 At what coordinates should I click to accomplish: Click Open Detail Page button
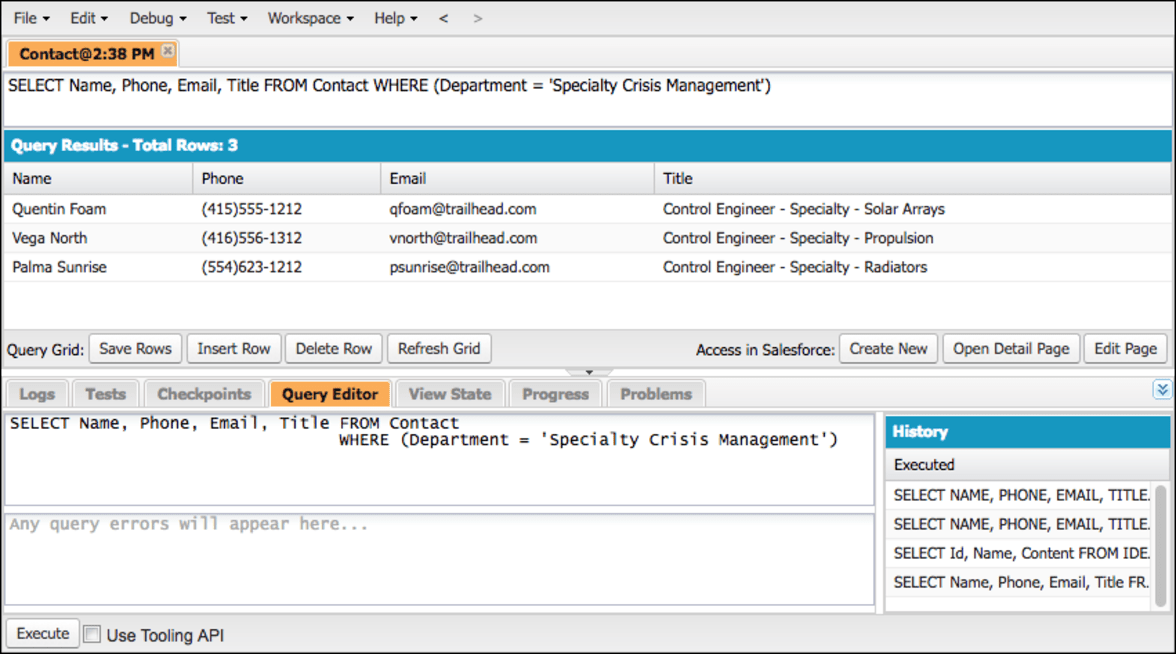click(1011, 349)
